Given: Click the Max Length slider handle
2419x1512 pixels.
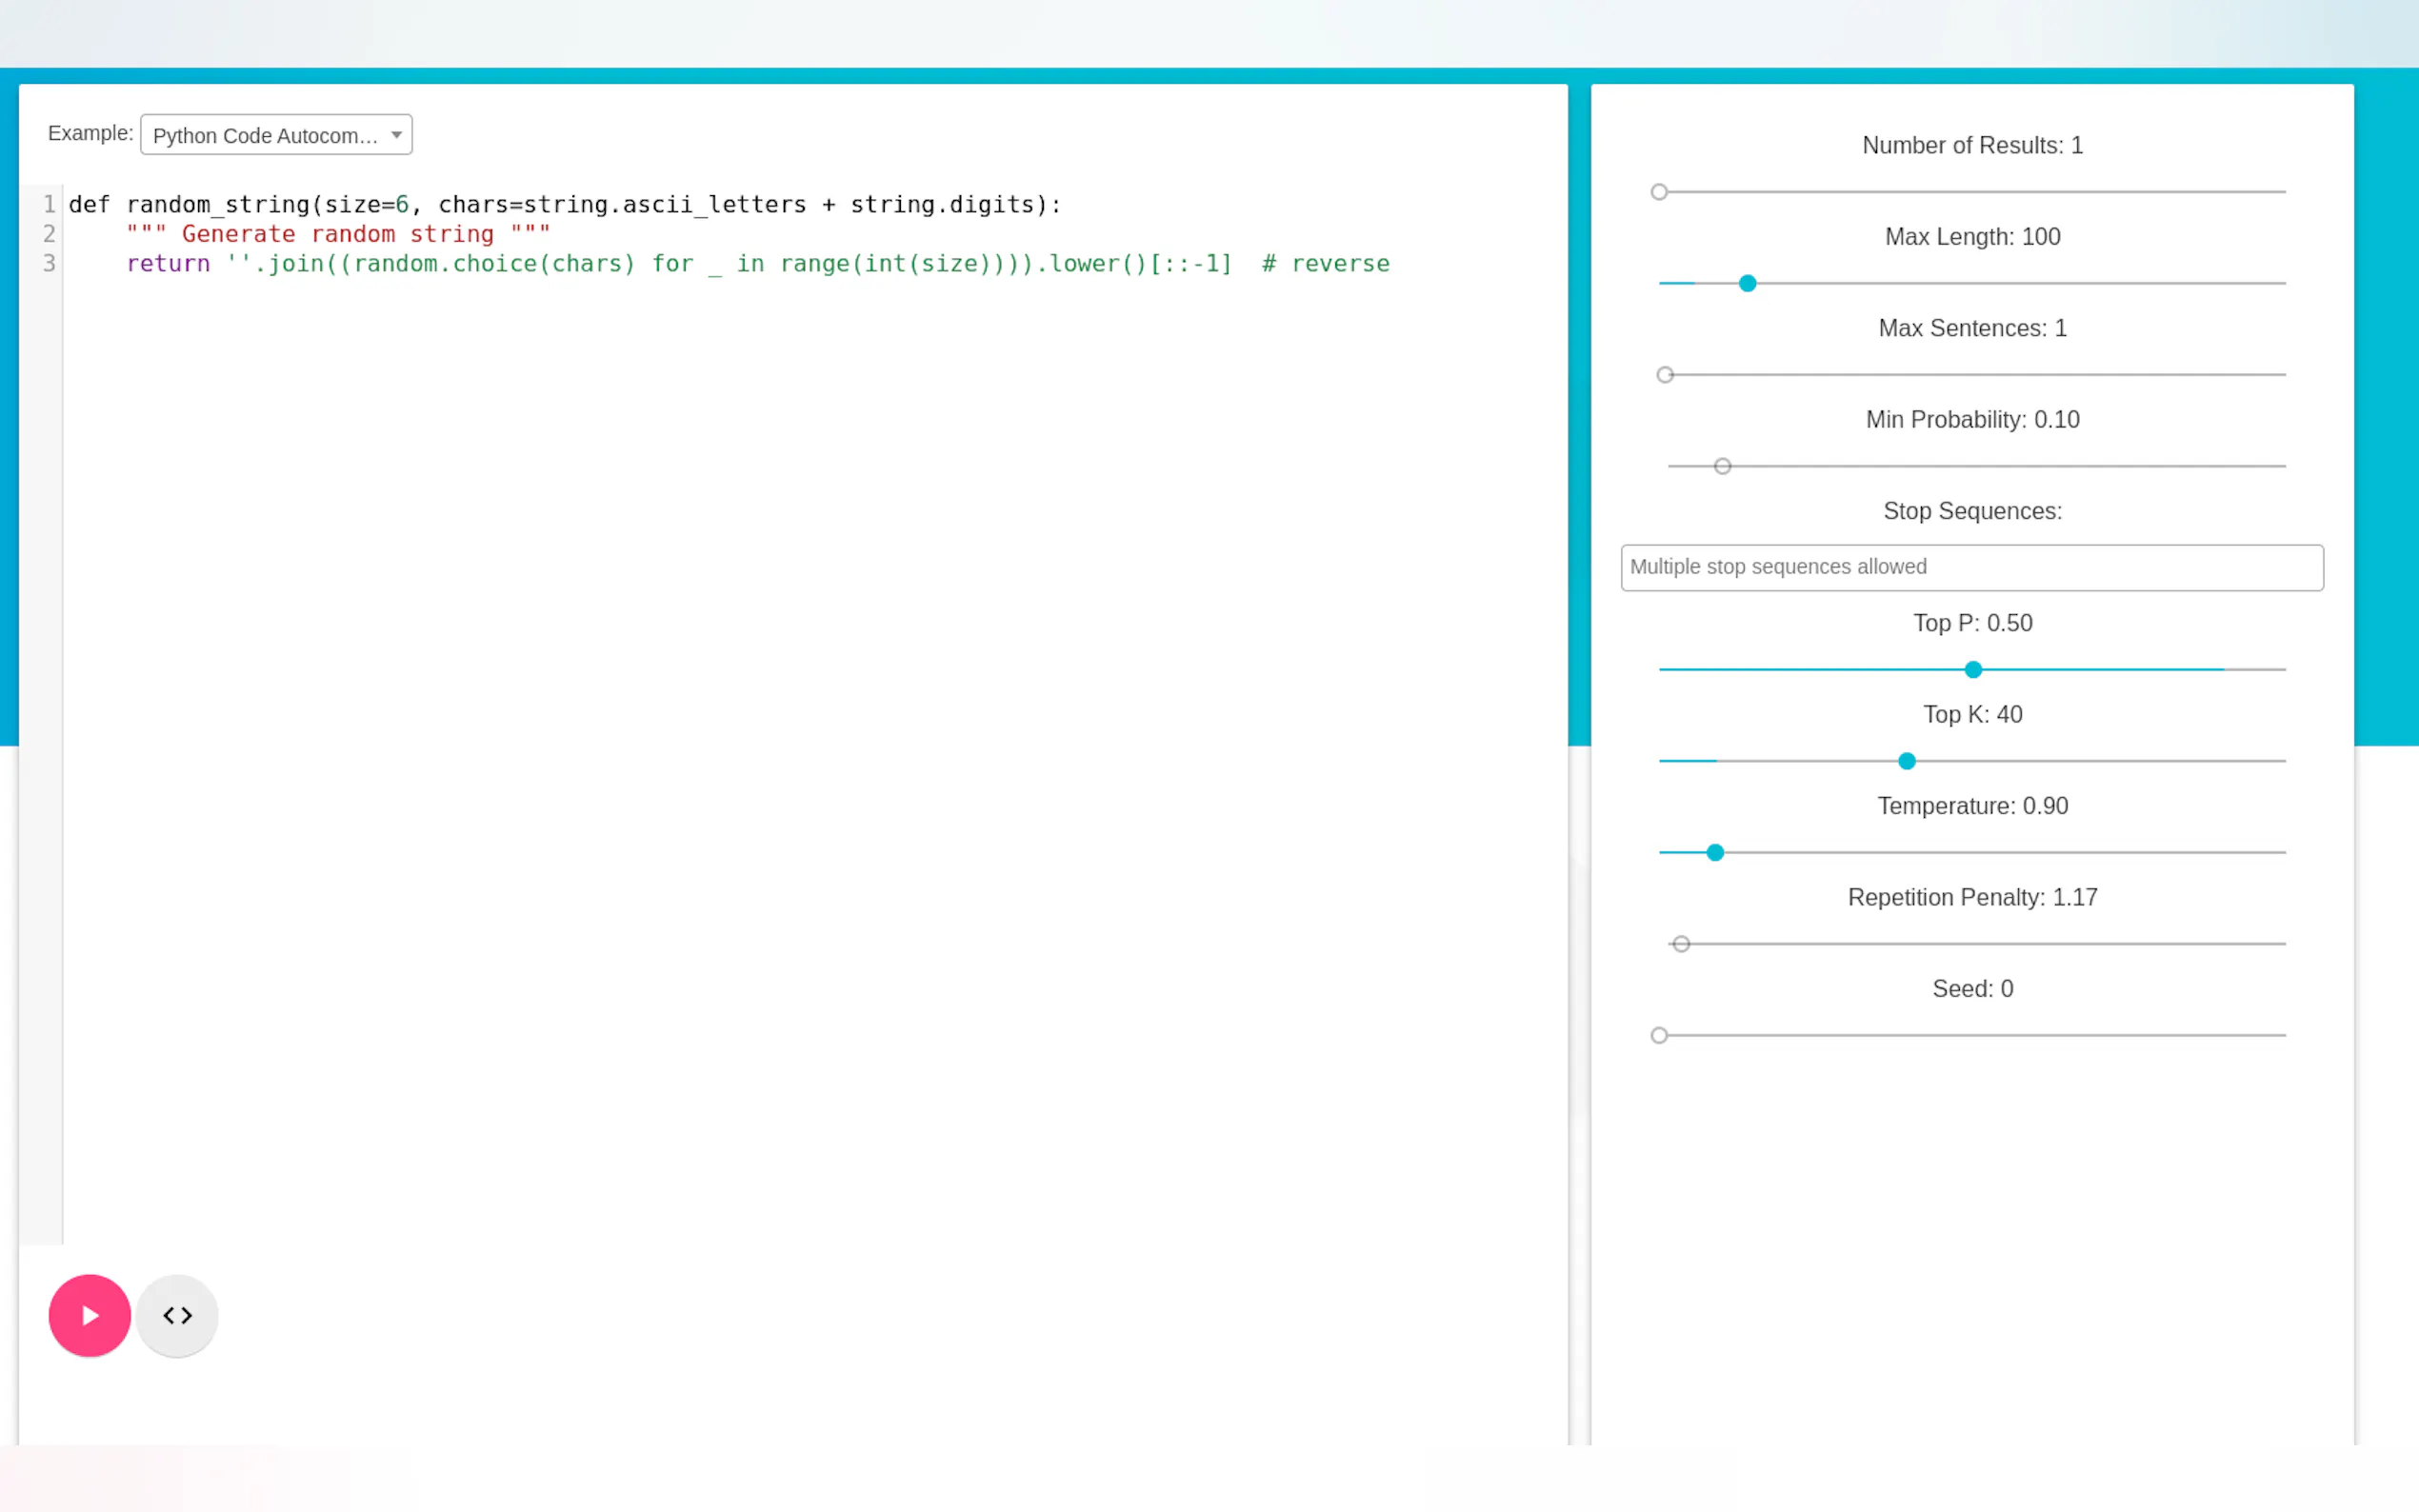Looking at the screenshot, I should click(x=1747, y=284).
